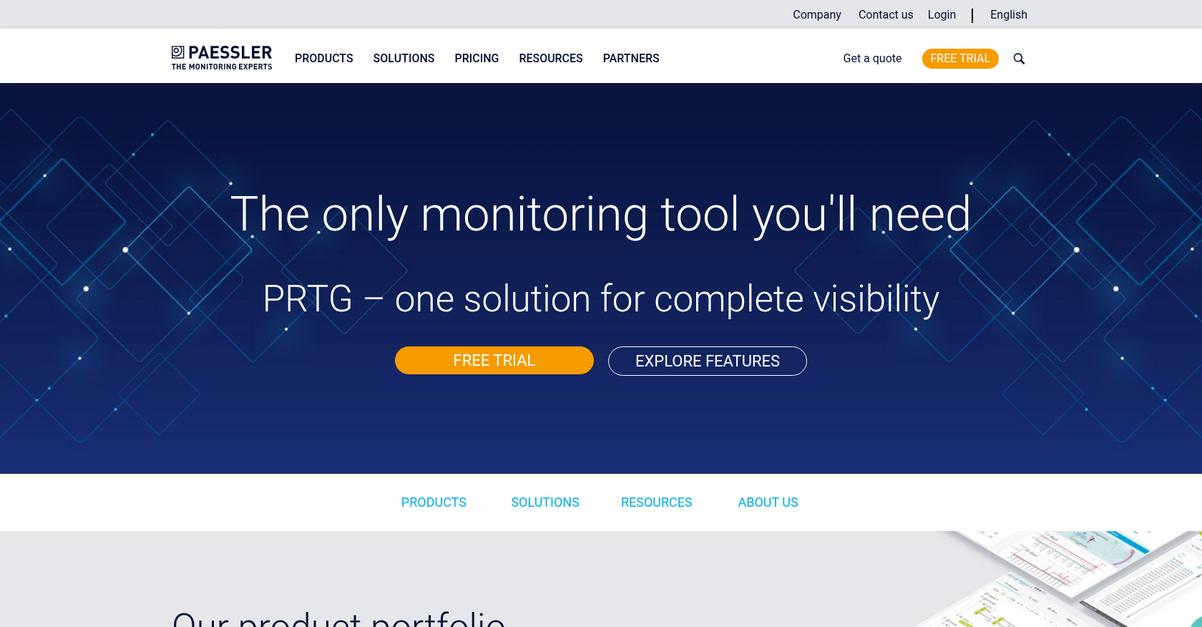This screenshot has width=1202, height=627.
Task: Click the headline 'The only monitoring tool you'll need'
Action: coord(601,214)
